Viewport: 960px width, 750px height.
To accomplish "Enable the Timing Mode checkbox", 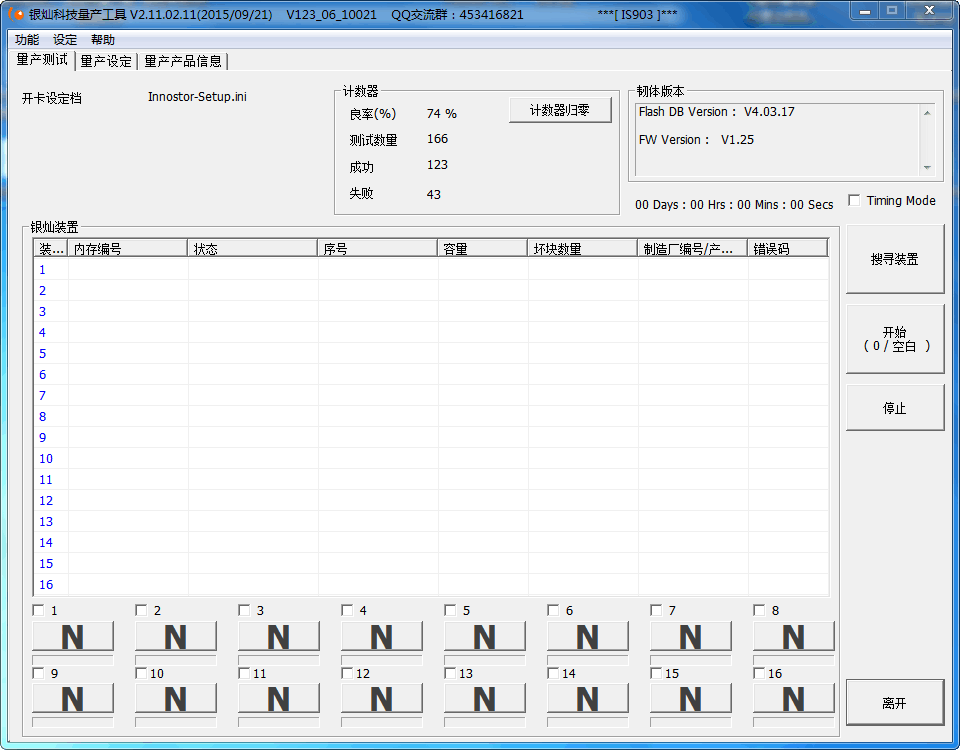I will (x=854, y=201).
